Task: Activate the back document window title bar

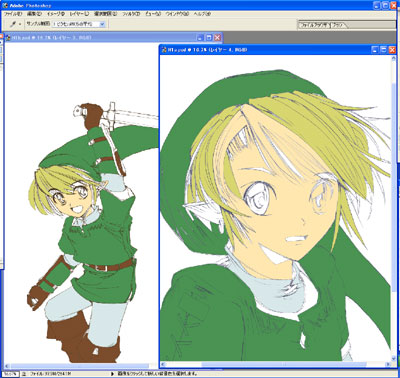Action: pos(100,38)
